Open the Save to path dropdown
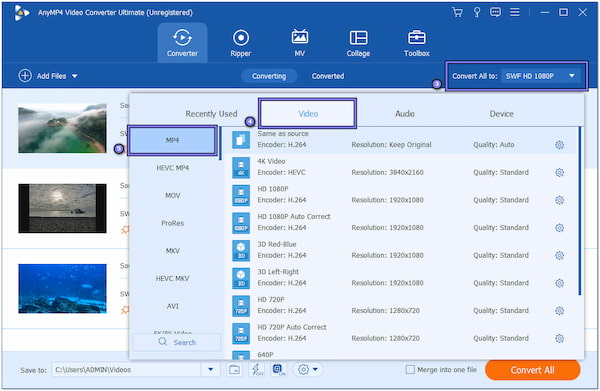600x391 pixels. (210, 370)
